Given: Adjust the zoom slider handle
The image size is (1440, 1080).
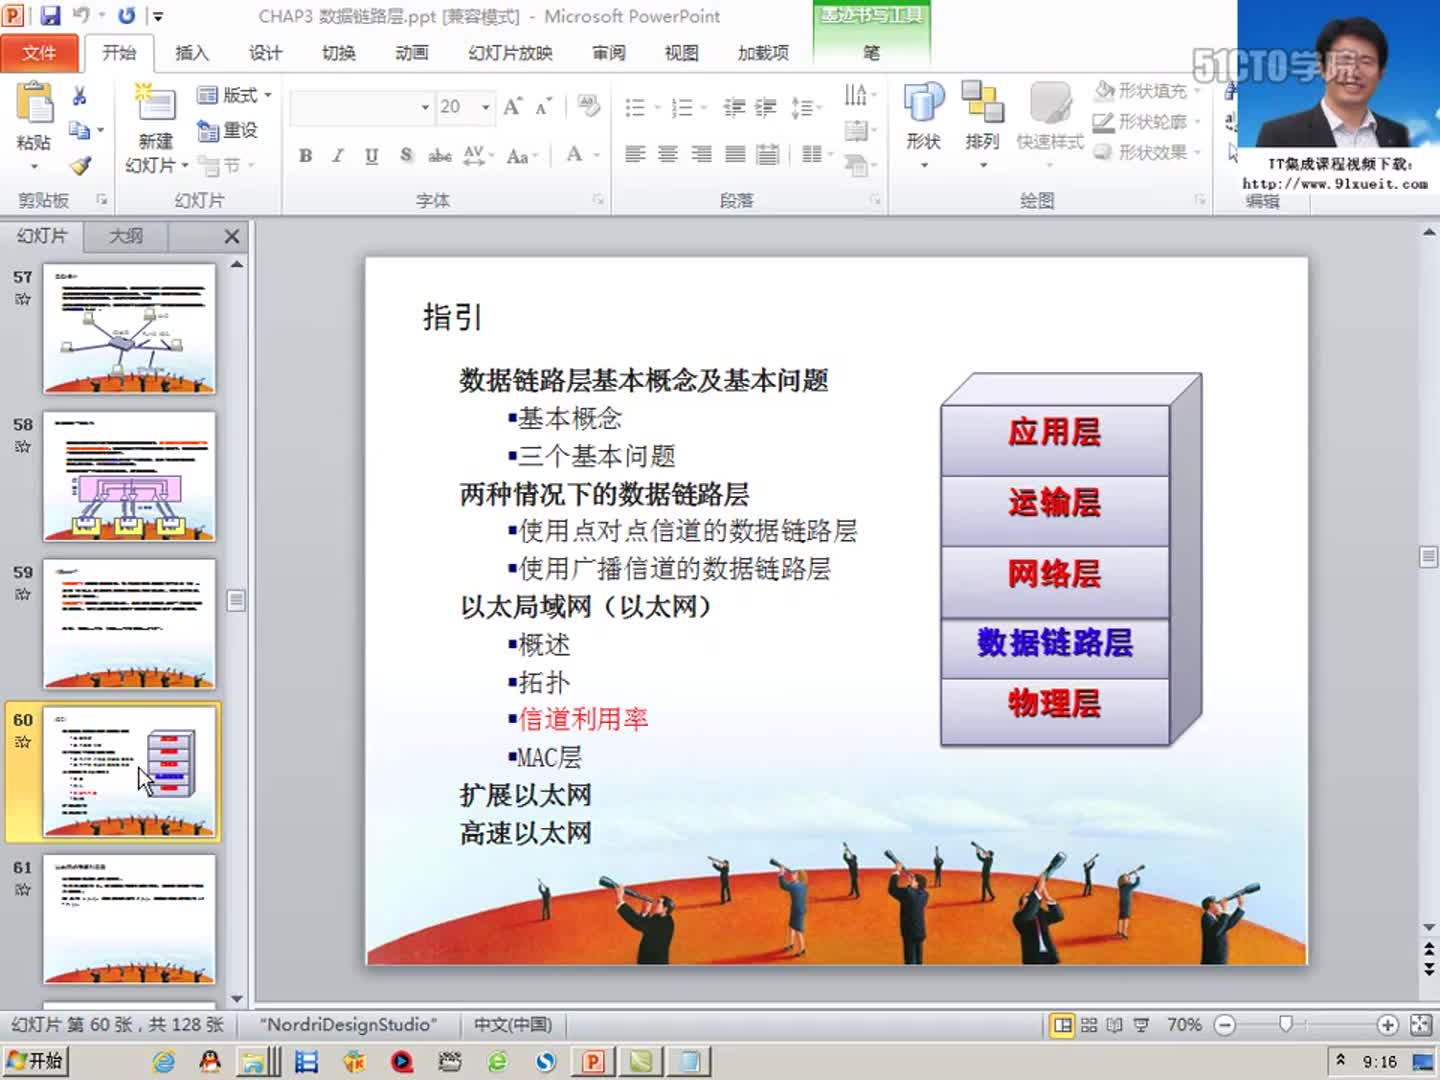Looking at the screenshot, I should point(1286,1024).
